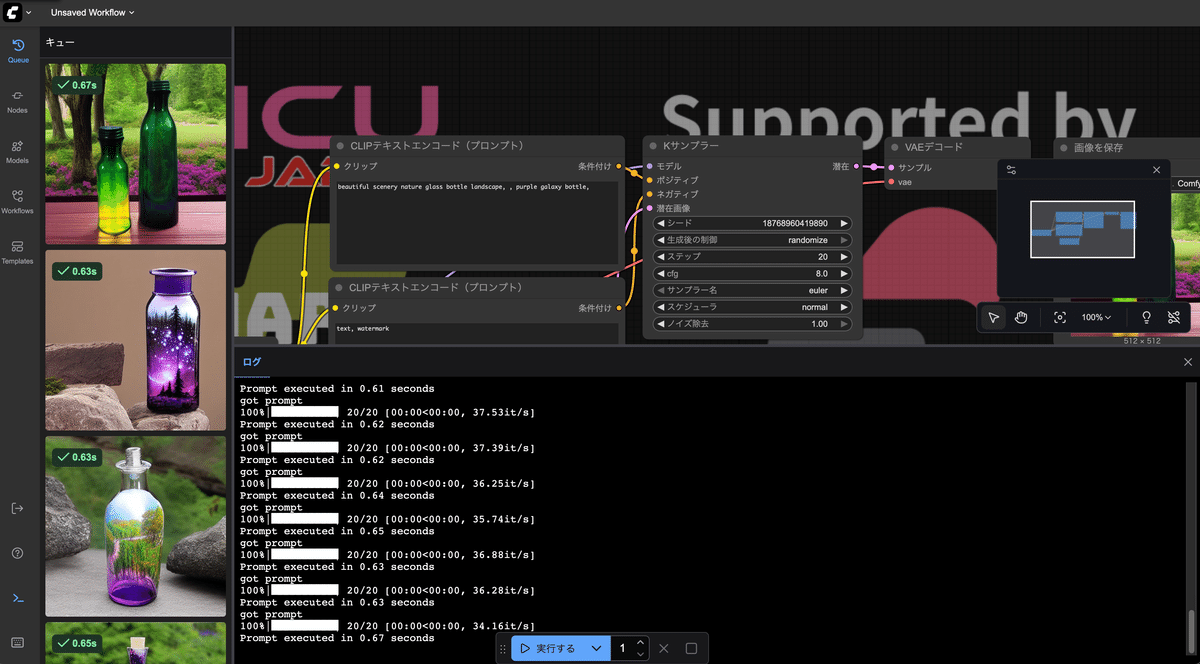Click the square stop icon in run bar
The image size is (1200, 664).
[691, 648]
